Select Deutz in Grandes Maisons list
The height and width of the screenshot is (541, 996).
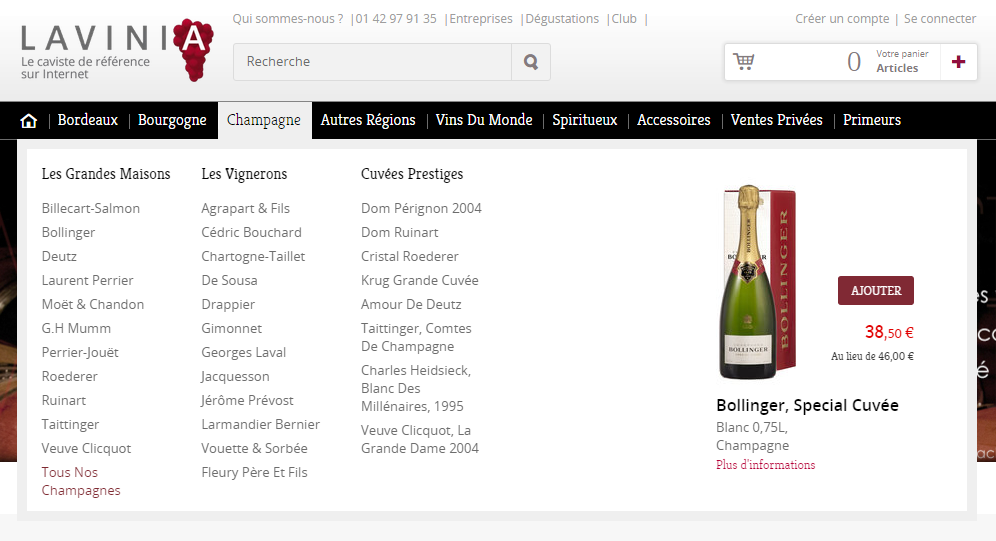[x=59, y=257]
